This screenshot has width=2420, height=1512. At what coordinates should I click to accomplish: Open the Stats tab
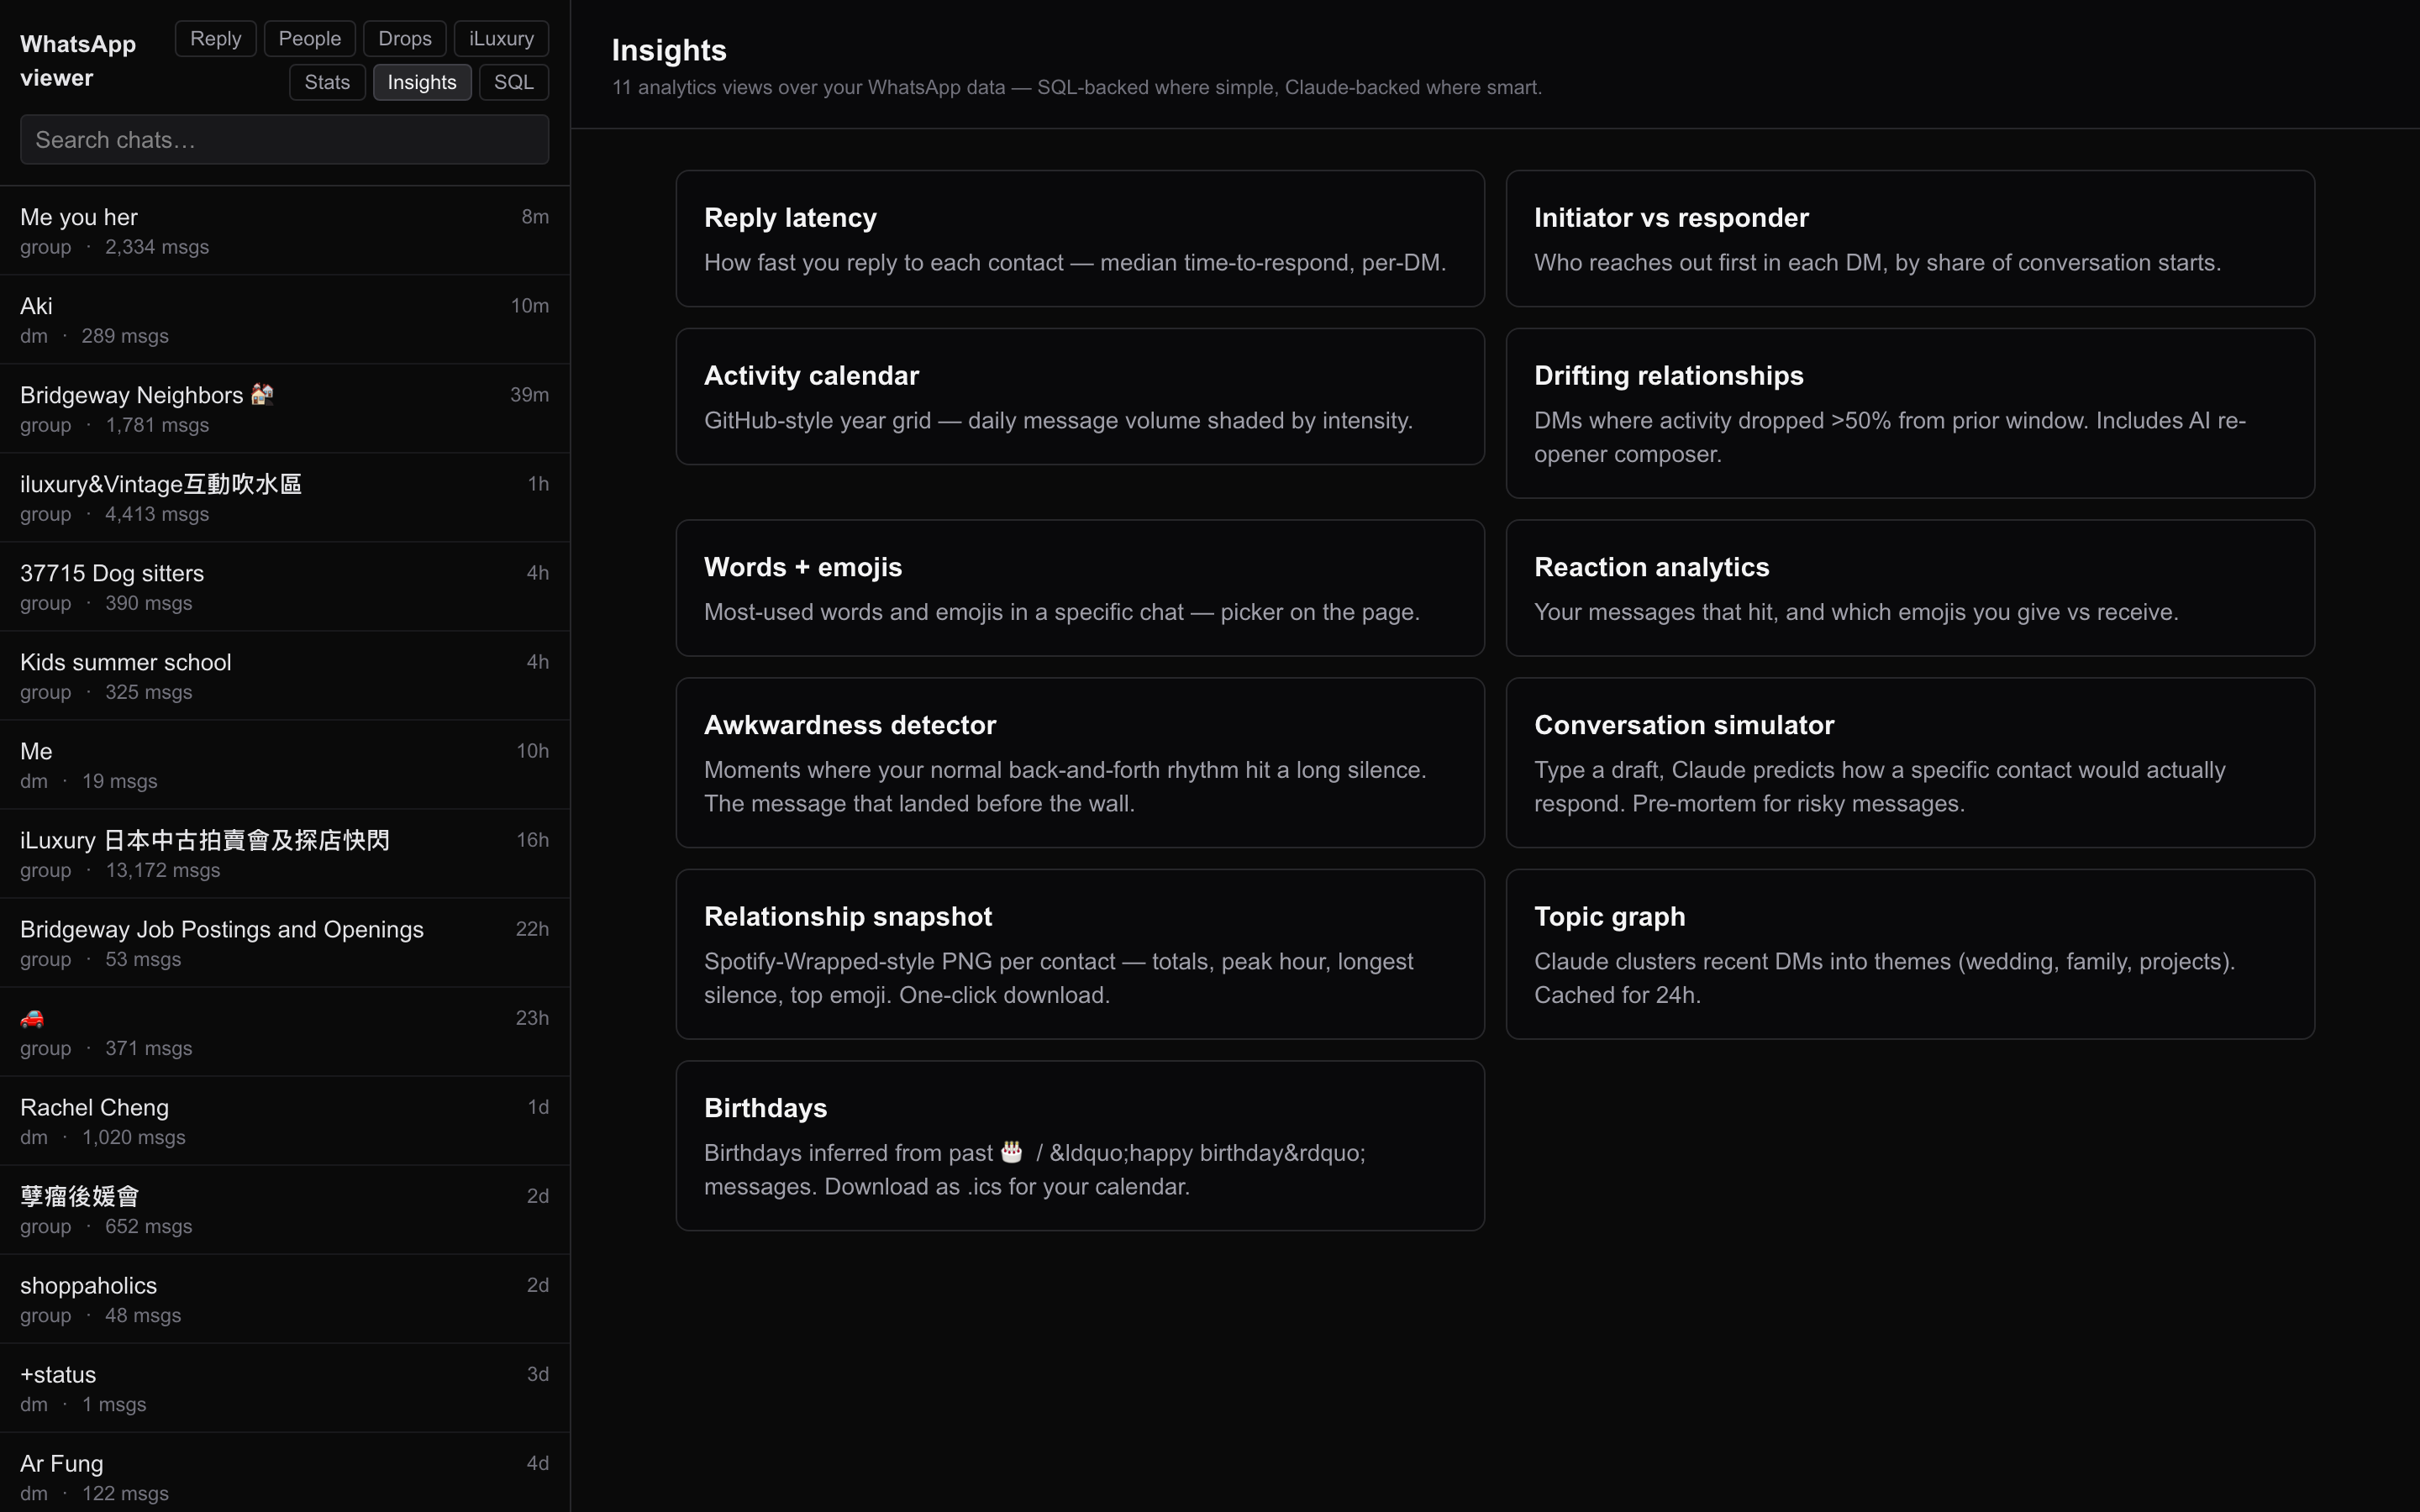(327, 82)
